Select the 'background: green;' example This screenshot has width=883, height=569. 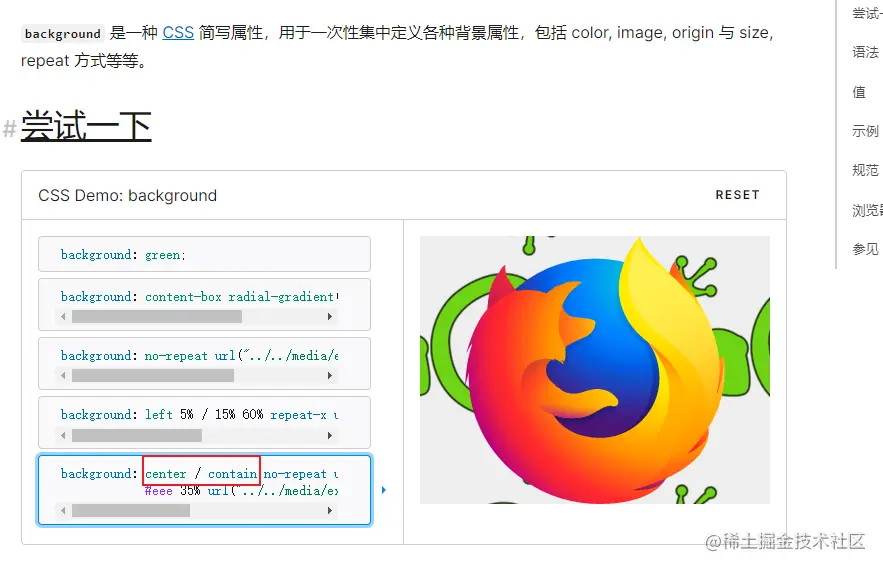(204, 254)
